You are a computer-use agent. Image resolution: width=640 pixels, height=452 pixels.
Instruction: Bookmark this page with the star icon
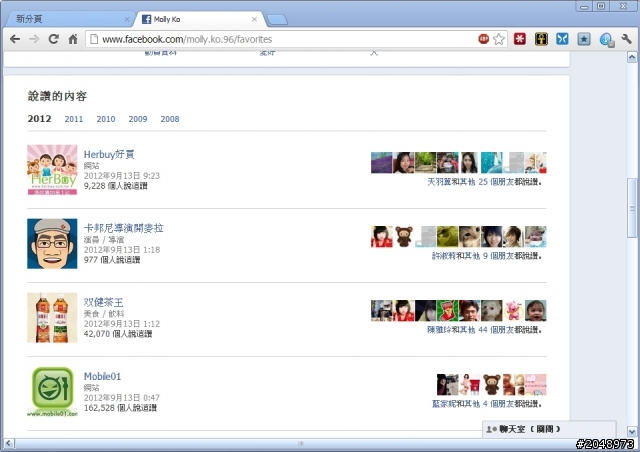(498, 39)
